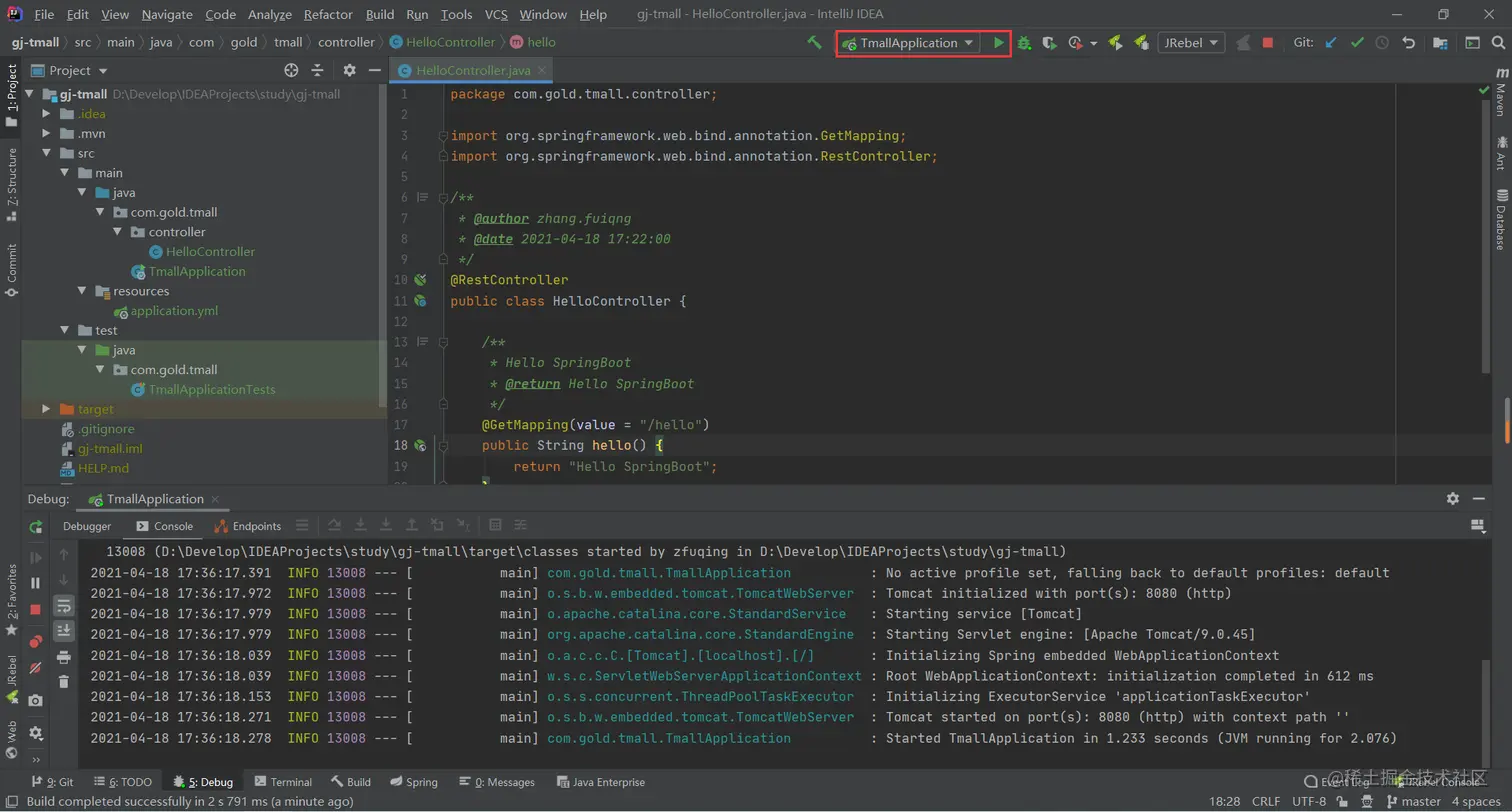Click the camera thread dump icon
The image size is (1512, 812).
[x=36, y=701]
